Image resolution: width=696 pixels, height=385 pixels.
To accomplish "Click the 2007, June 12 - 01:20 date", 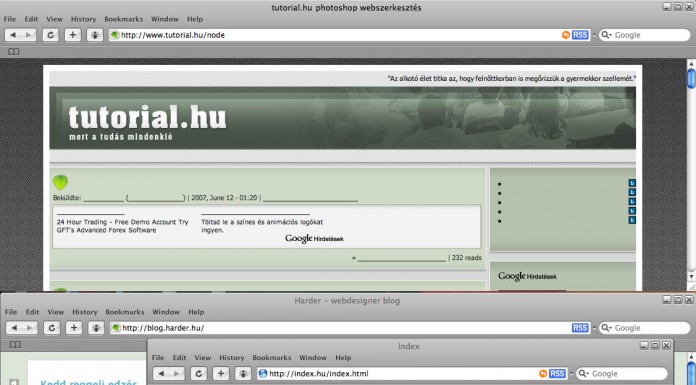I will tap(224, 198).
